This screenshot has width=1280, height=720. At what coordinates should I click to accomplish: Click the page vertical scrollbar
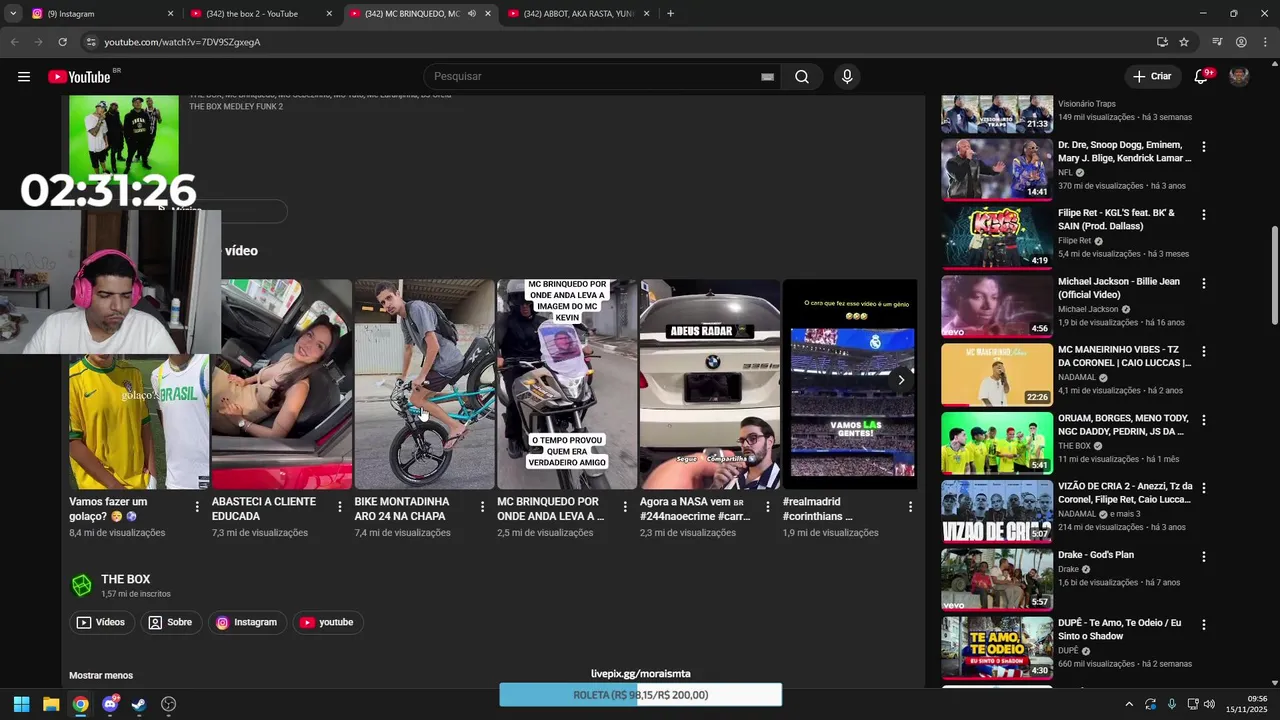click(x=1274, y=275)
